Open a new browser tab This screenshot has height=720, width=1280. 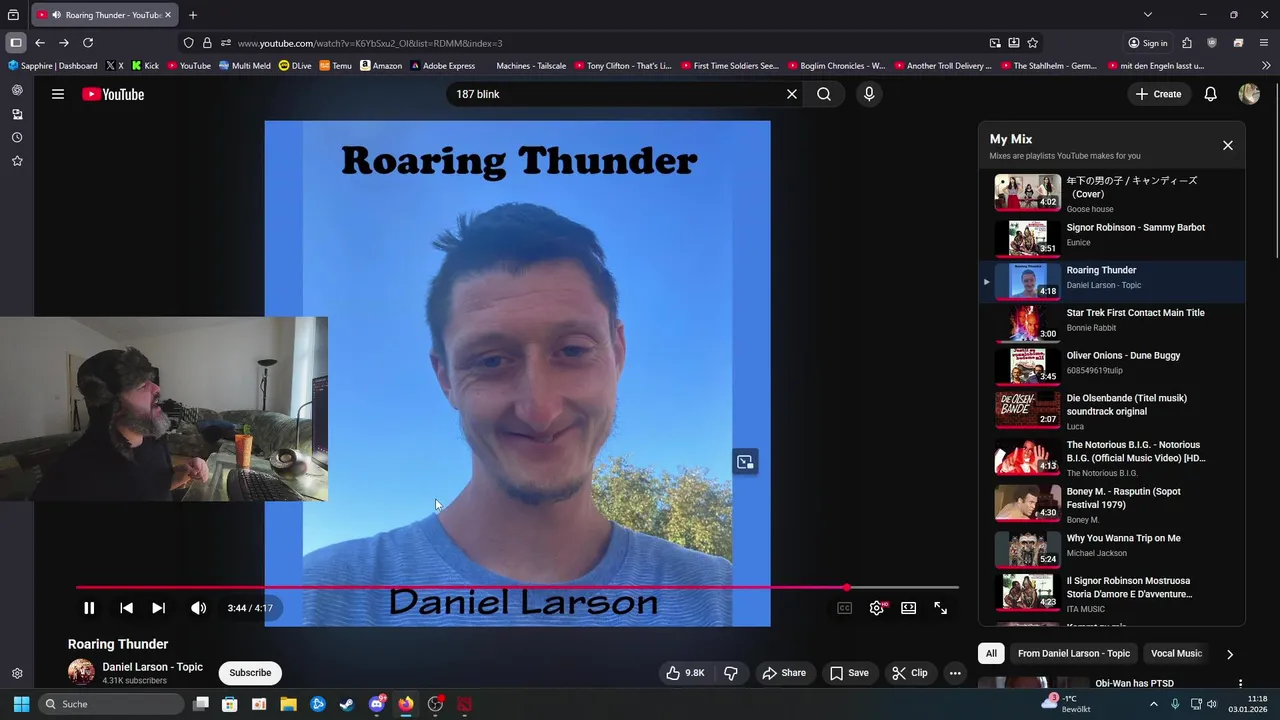pyautogui.click(x=193, y=15)
